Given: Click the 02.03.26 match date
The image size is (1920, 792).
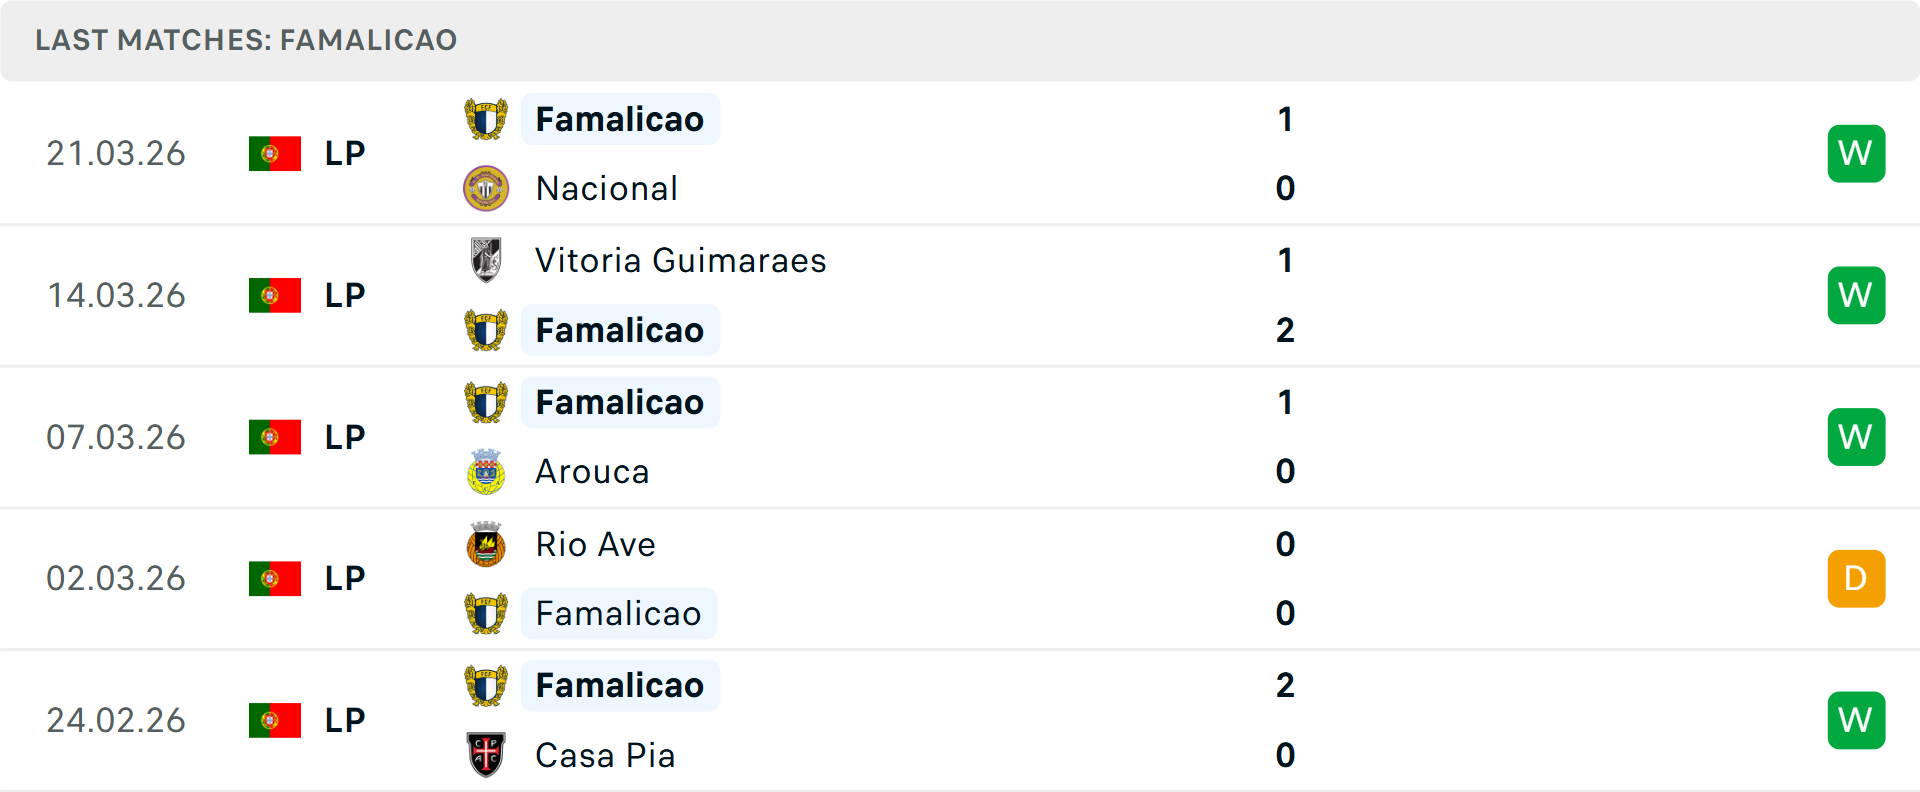Looking at the screenshot, I should tap(116, 579).
